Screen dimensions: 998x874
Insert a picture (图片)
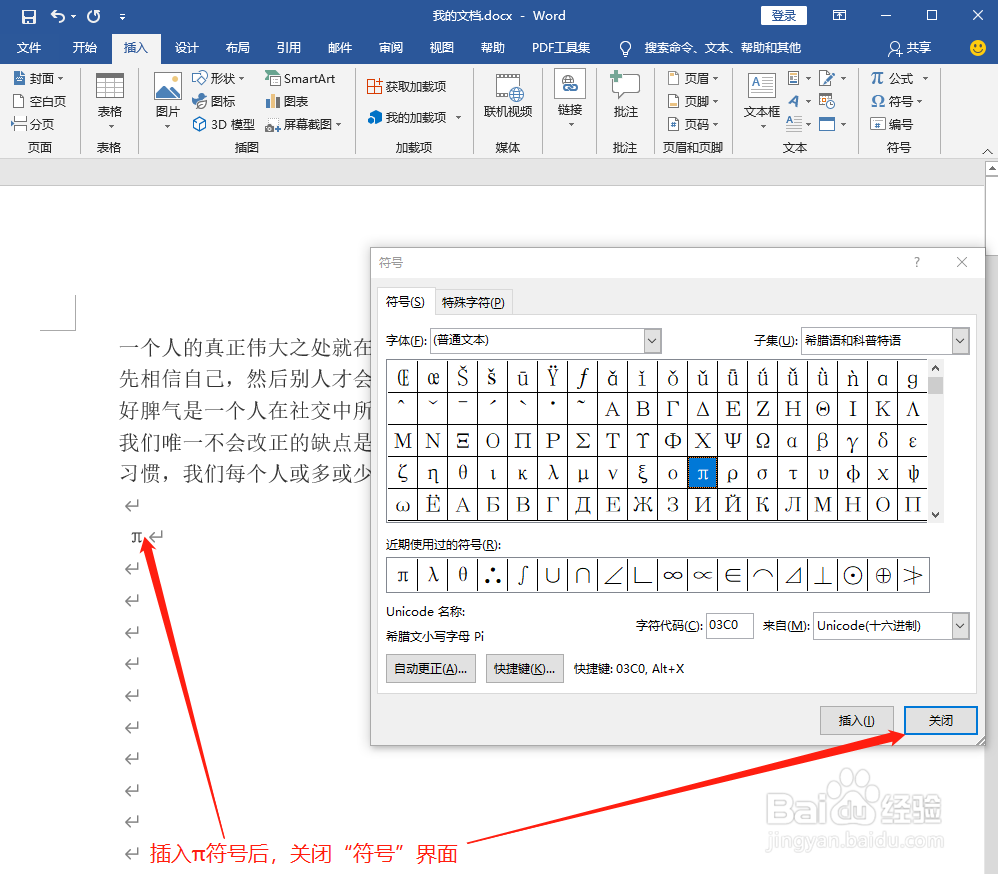[167, 102]
